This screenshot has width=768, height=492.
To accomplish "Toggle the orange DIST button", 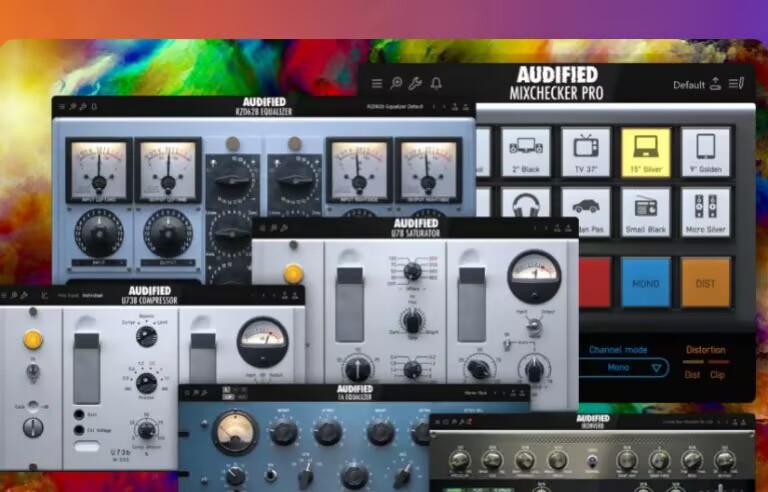I will pyautogui.click(x=705, y=283).
